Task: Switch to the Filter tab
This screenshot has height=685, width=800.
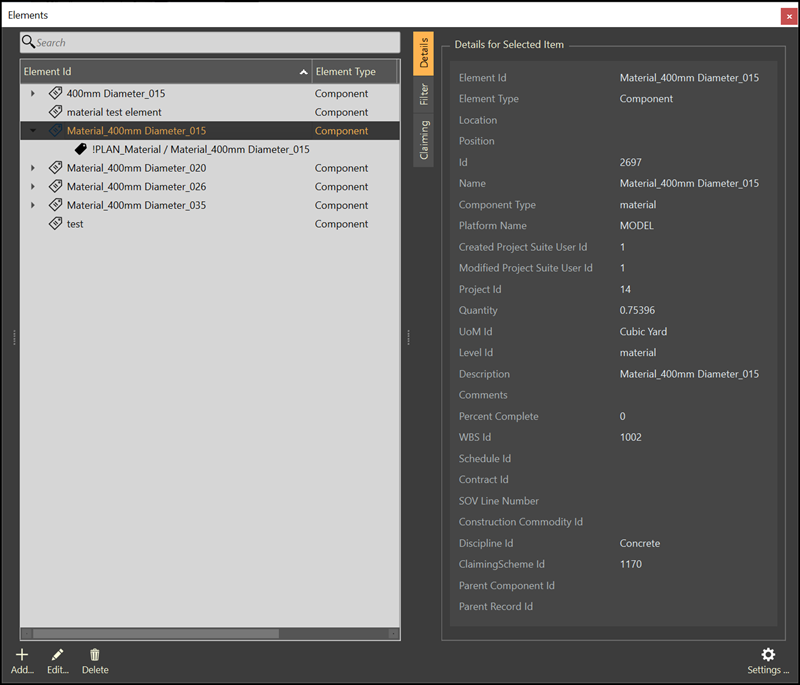Action: [x=424, y=94]
